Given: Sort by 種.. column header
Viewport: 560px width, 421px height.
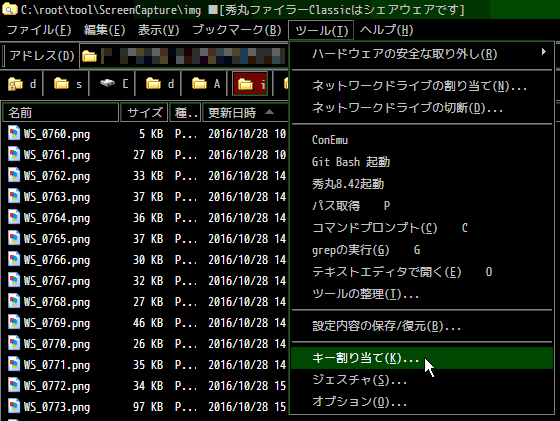Looking at the screenshot, I should coord(185,113).
